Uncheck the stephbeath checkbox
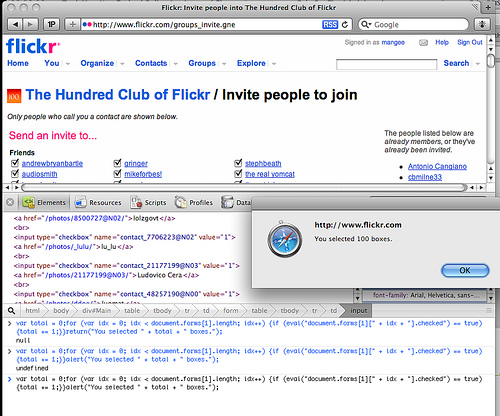 click(238, 163)
